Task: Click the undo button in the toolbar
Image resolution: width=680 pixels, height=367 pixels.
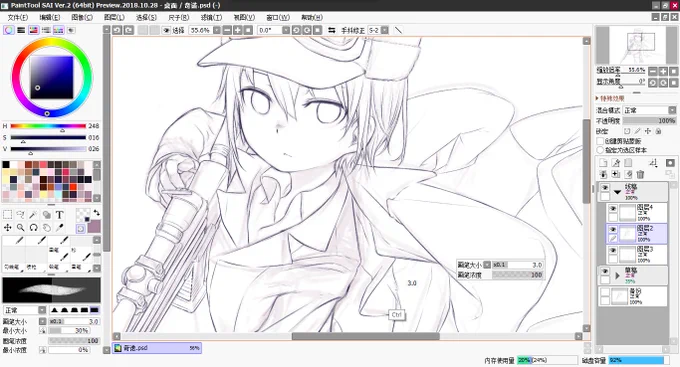Action: (117, 30)
